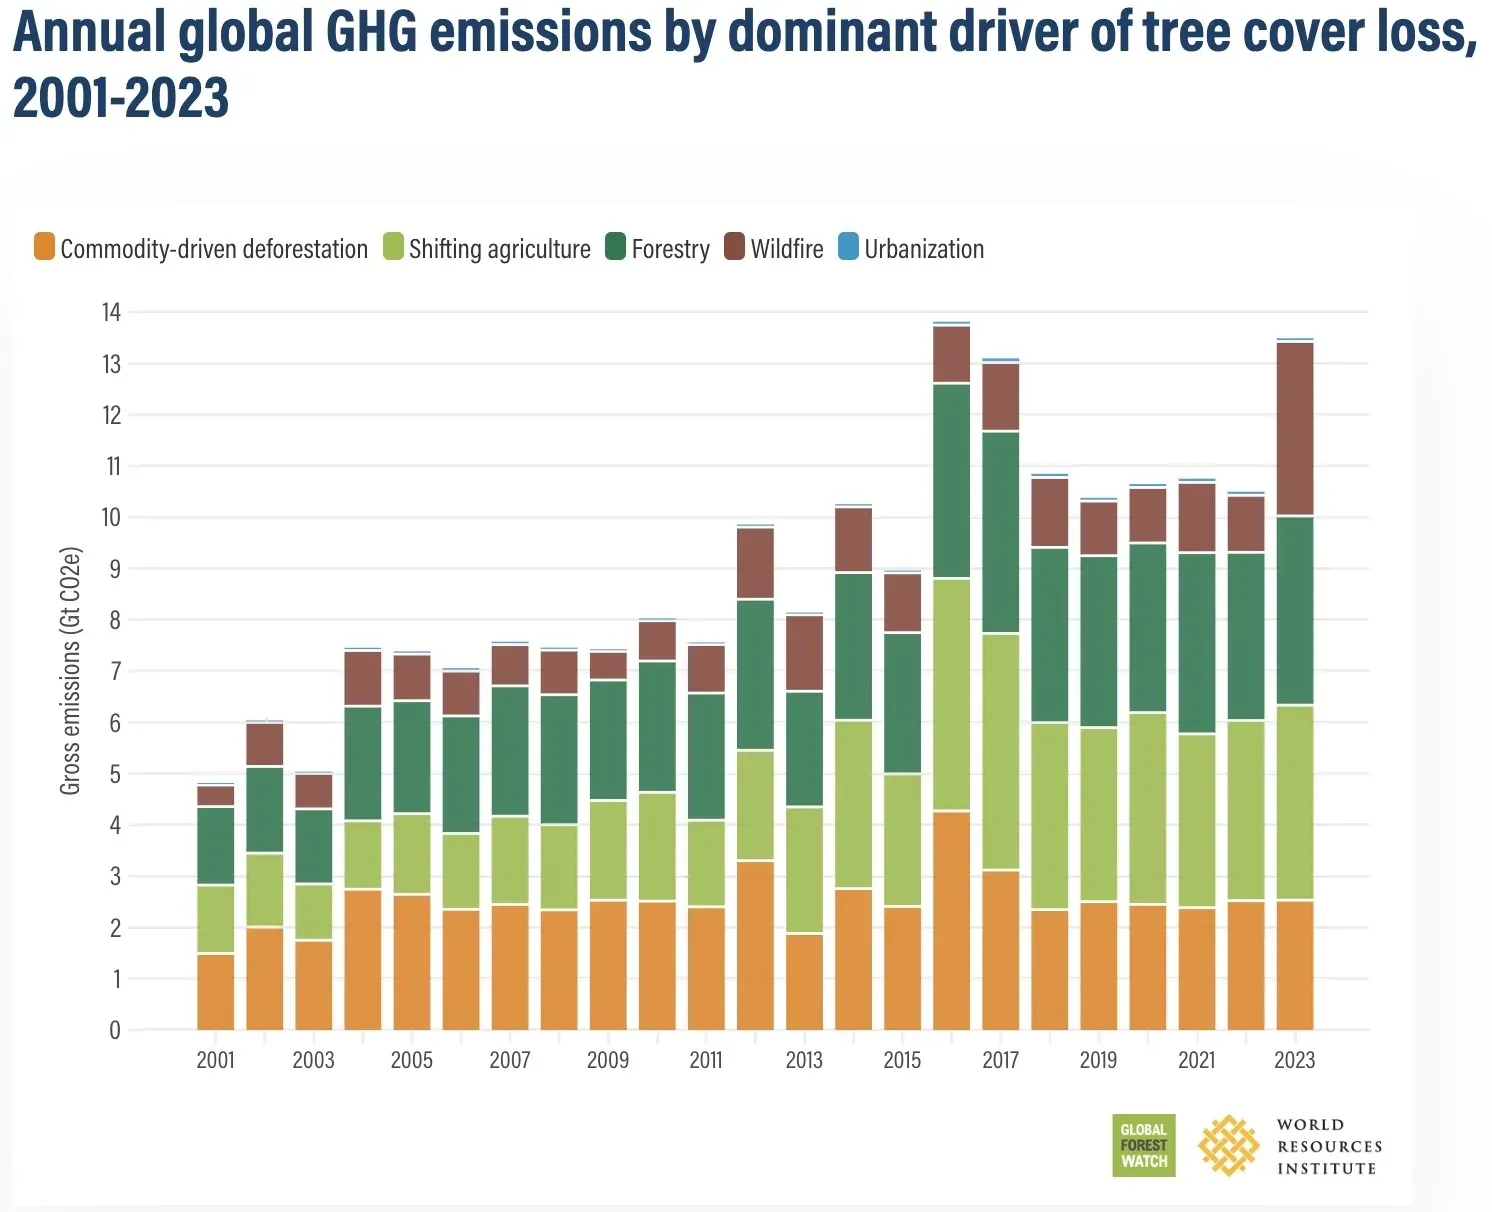Click the 2013 commodity-driven orange bar segment
This screenshot has height=1212, width=1492.
pos(805,982)
